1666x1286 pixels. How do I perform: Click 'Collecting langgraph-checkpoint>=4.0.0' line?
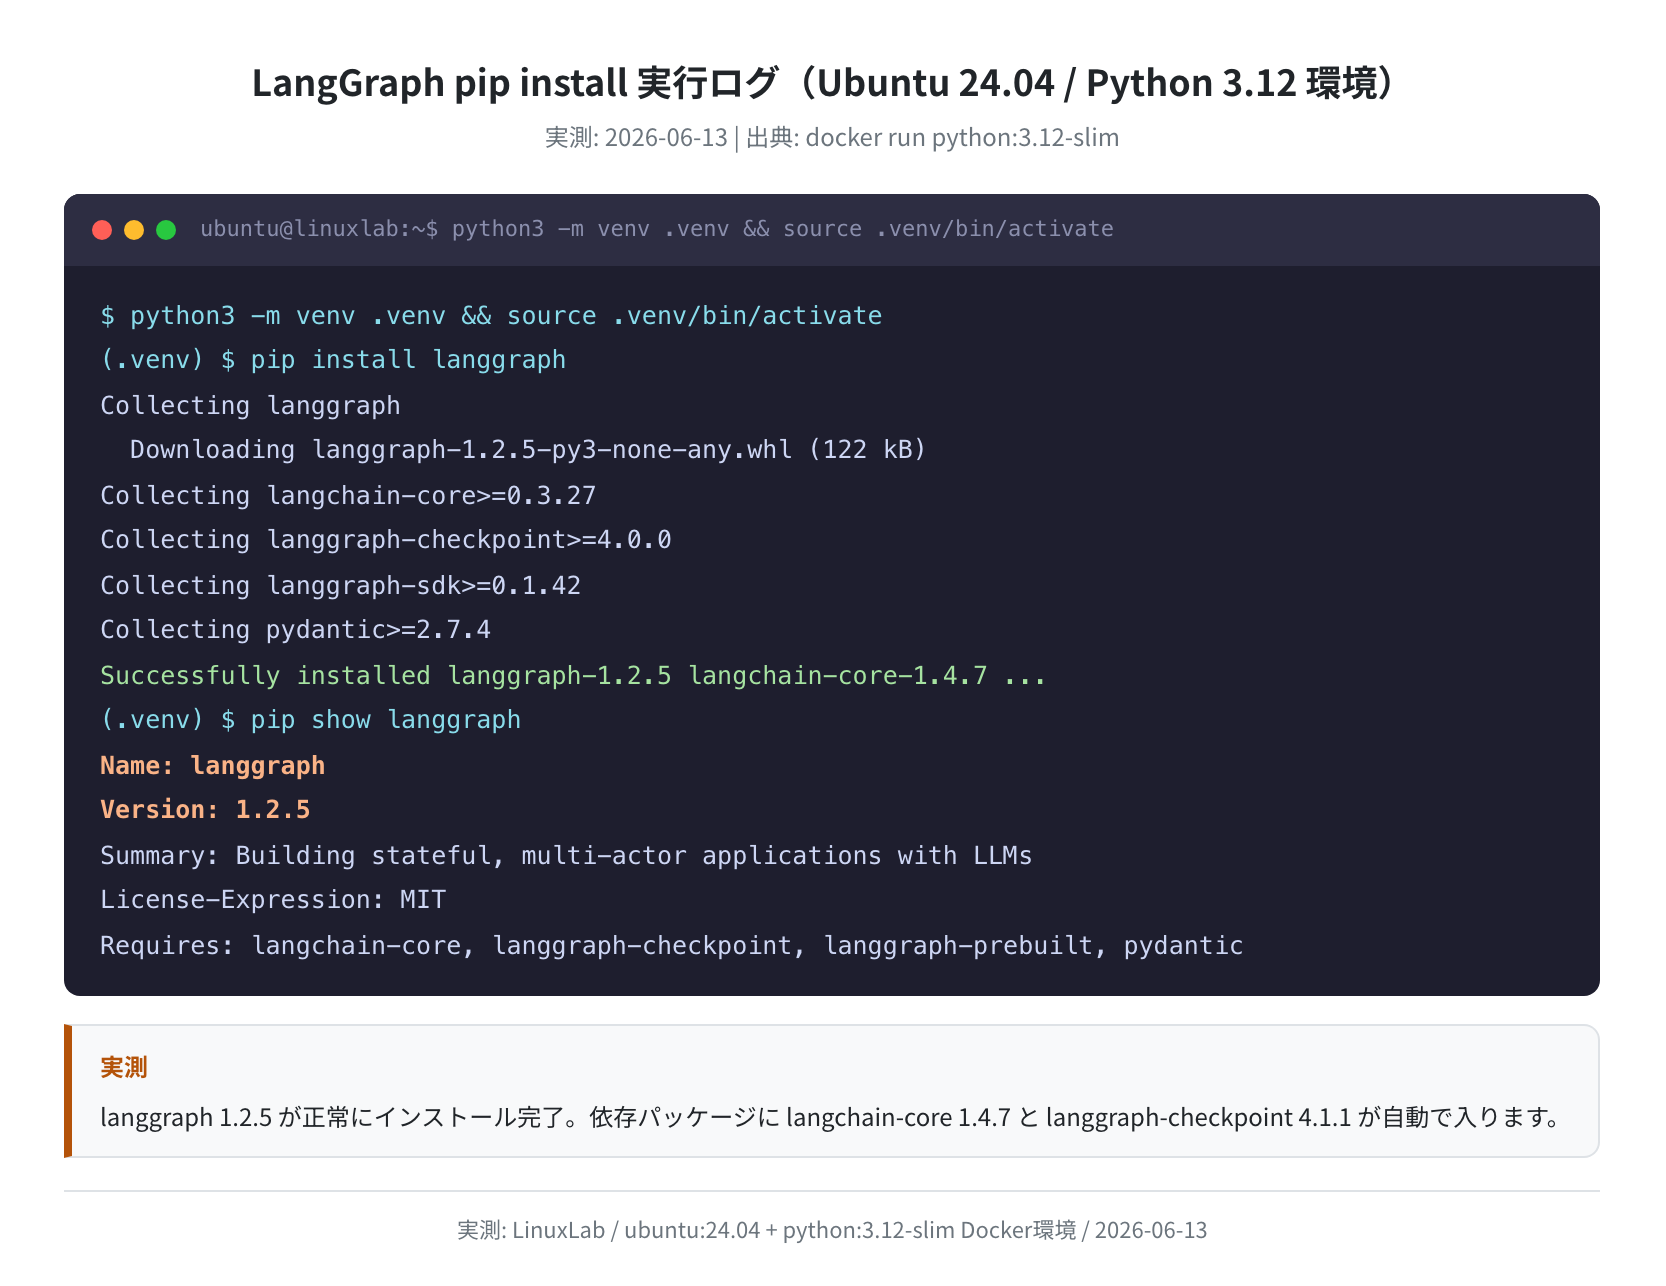tap(386, 540)
